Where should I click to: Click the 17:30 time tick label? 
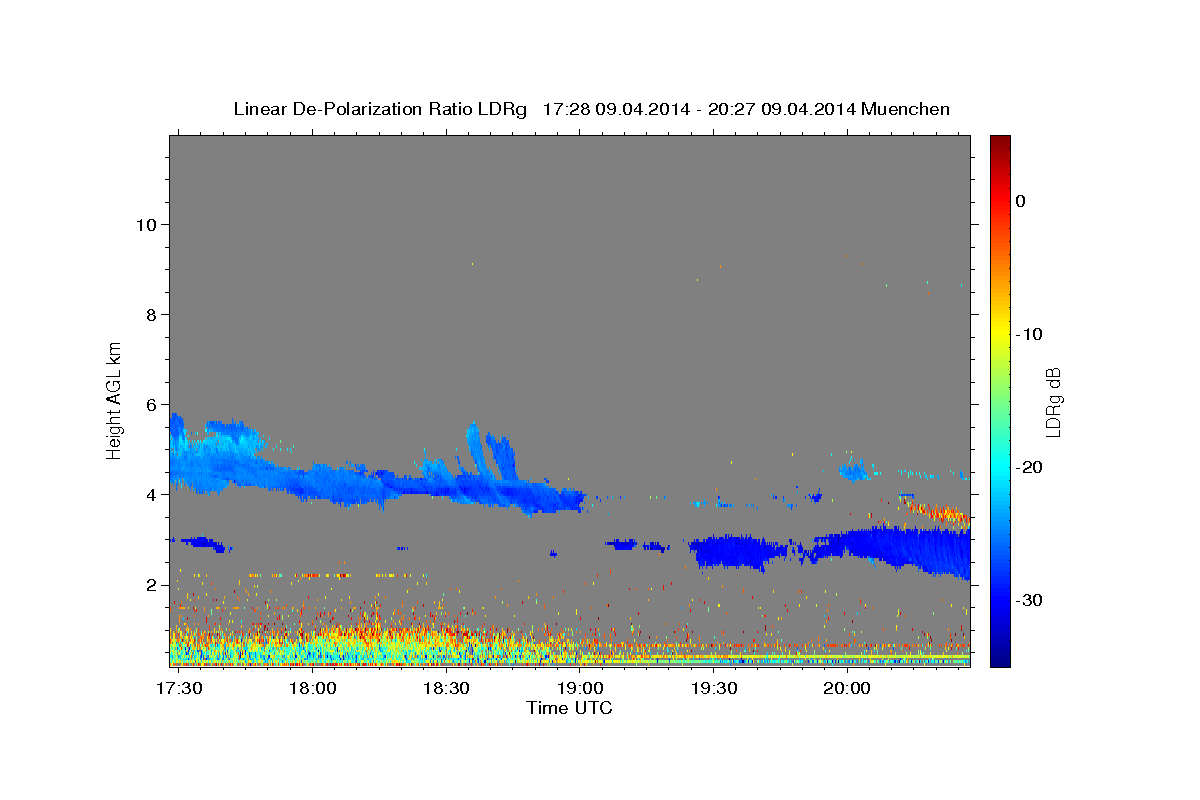tap(179, 689)
